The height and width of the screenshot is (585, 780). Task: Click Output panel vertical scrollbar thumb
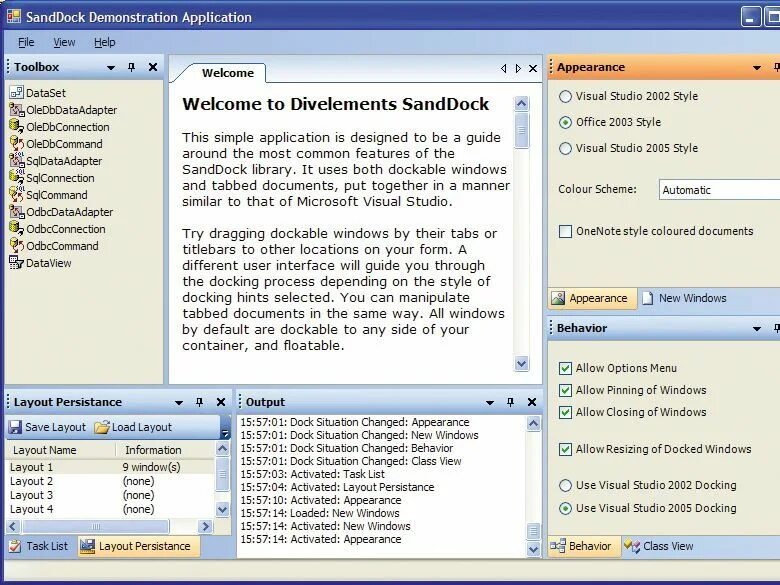point(533,531)
